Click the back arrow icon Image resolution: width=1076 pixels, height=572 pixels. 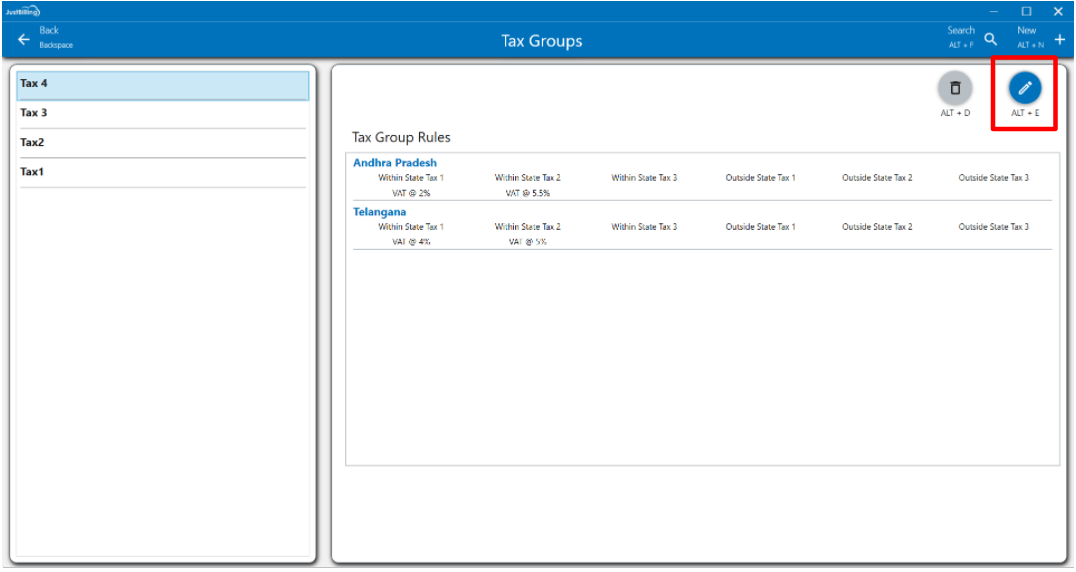click(x=24, y=39)
